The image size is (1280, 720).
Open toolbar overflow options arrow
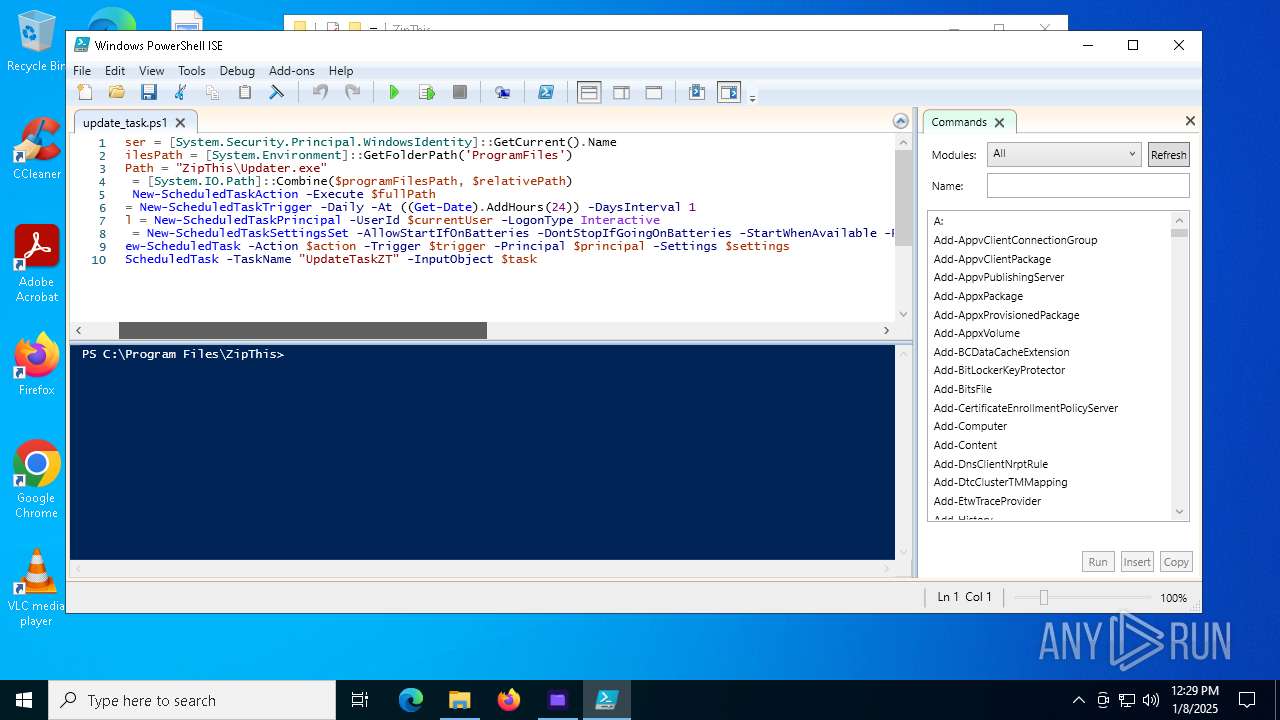[x=752, y=97]
